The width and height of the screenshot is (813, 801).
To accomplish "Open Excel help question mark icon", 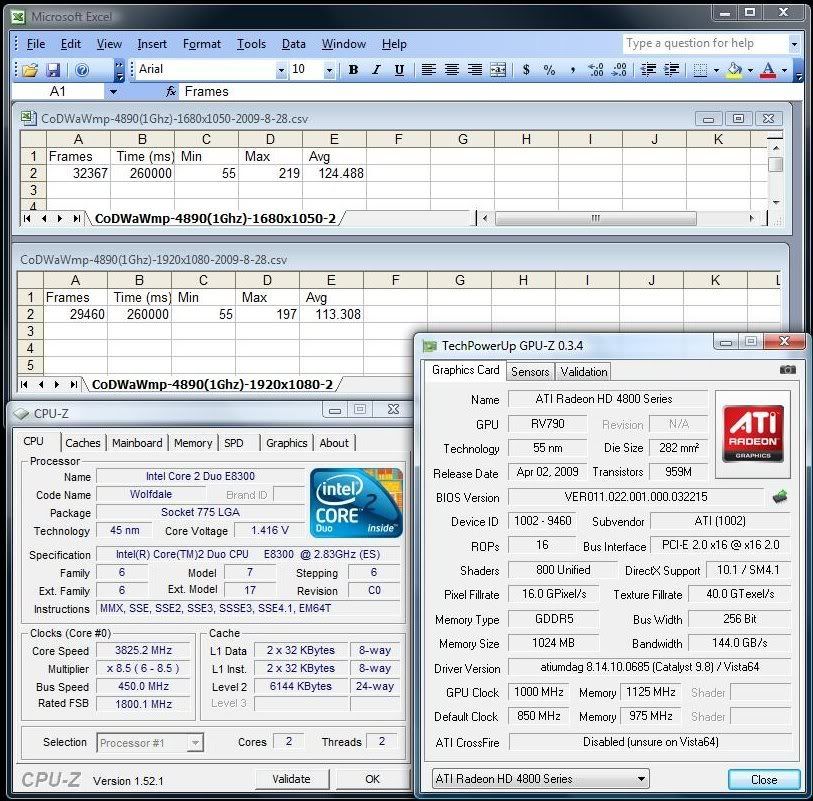I will point(82,69).
